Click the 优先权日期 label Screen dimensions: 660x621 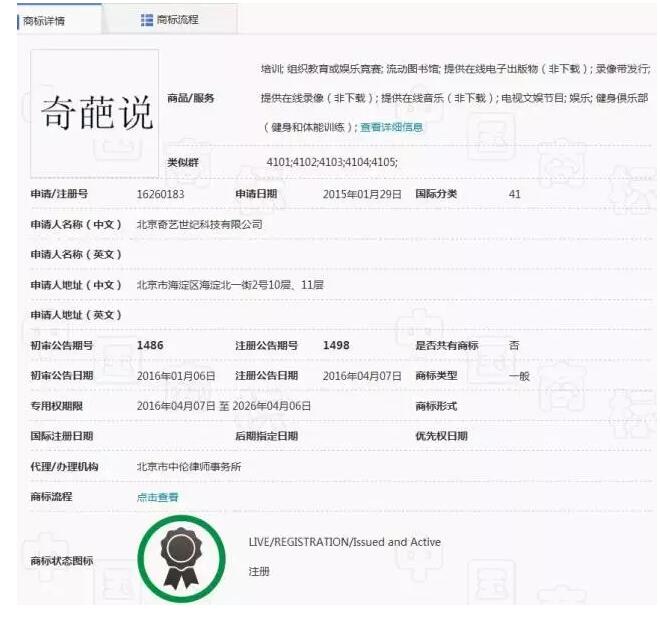(441, 436)
